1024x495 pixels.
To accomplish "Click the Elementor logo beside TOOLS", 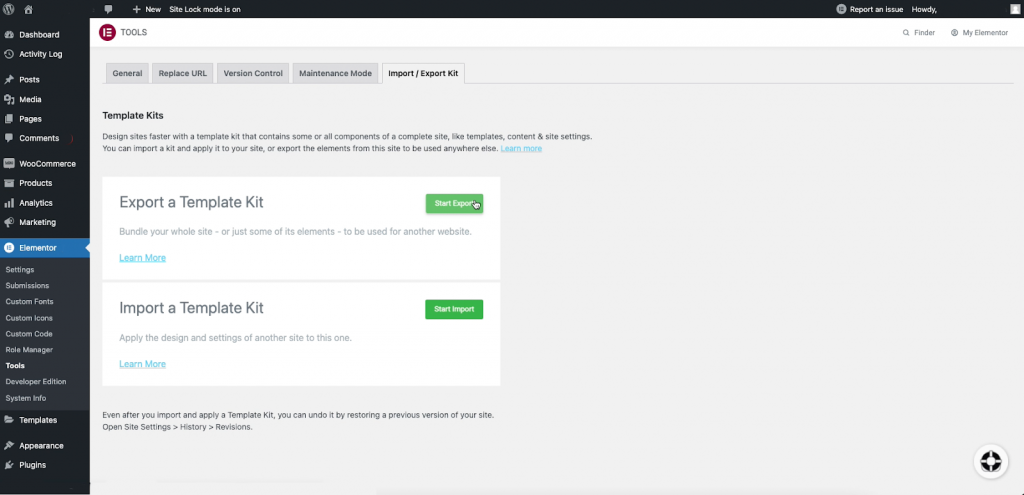I will [x=107, y=32].
